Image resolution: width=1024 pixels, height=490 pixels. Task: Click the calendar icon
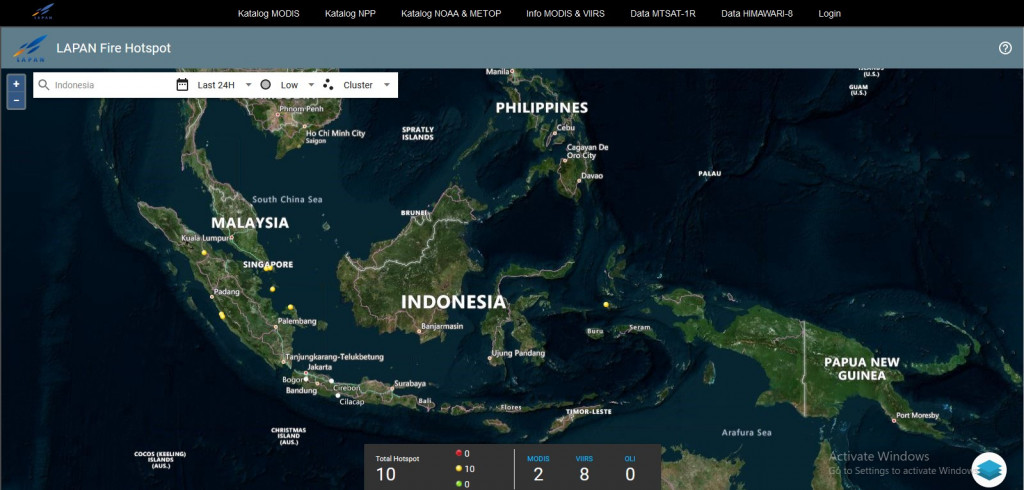(x=182, y=85)
